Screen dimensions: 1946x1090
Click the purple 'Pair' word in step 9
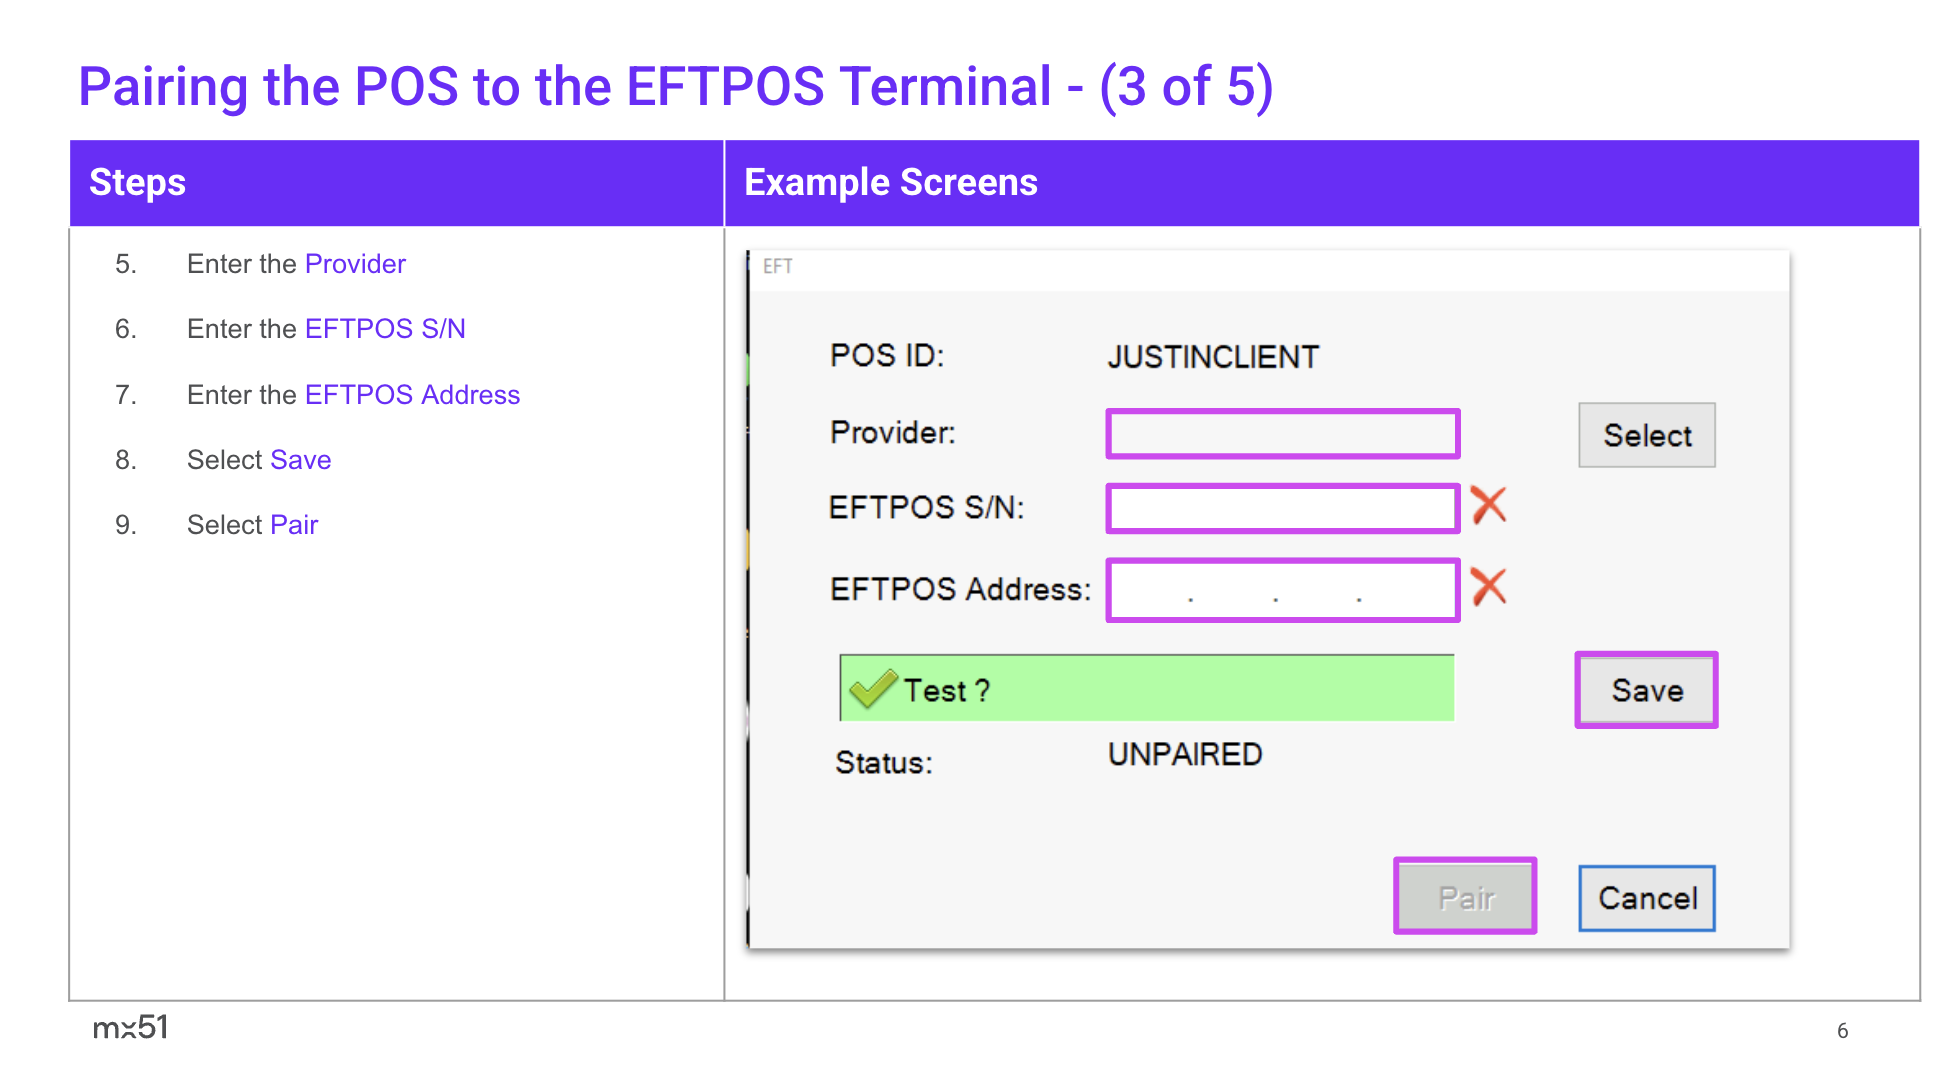(294, 525)
